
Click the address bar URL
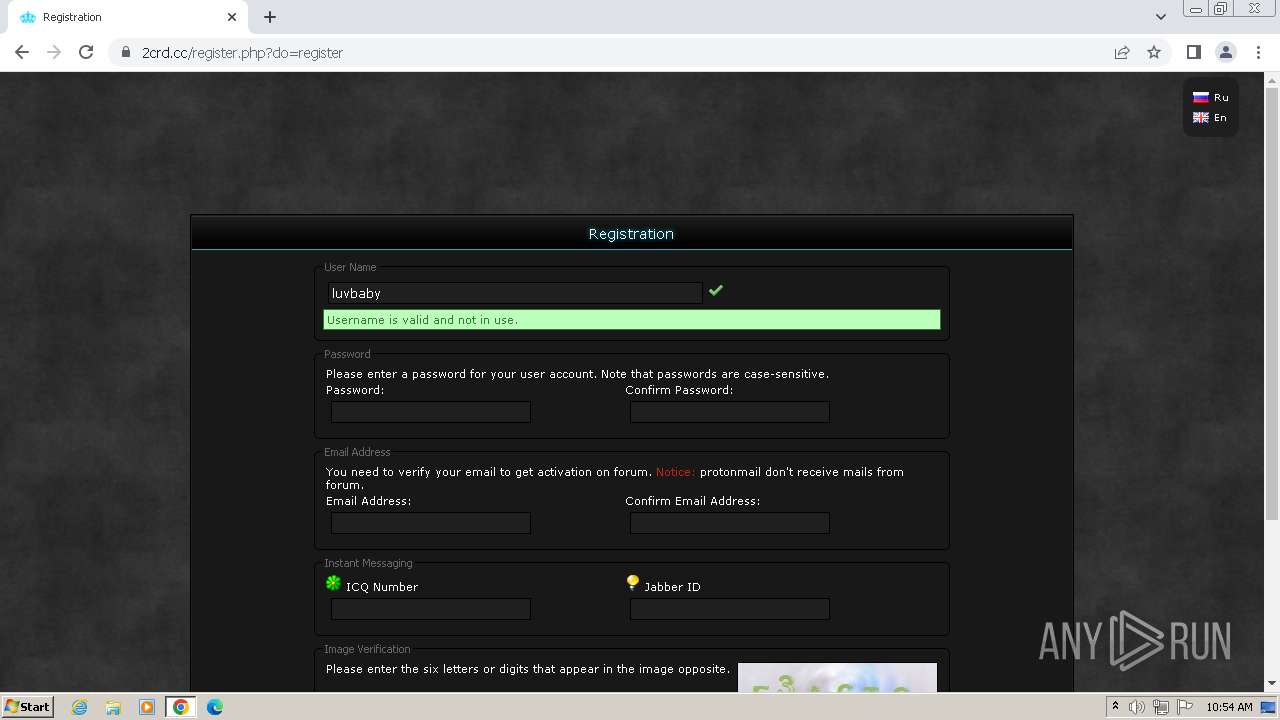click(242, 53)
